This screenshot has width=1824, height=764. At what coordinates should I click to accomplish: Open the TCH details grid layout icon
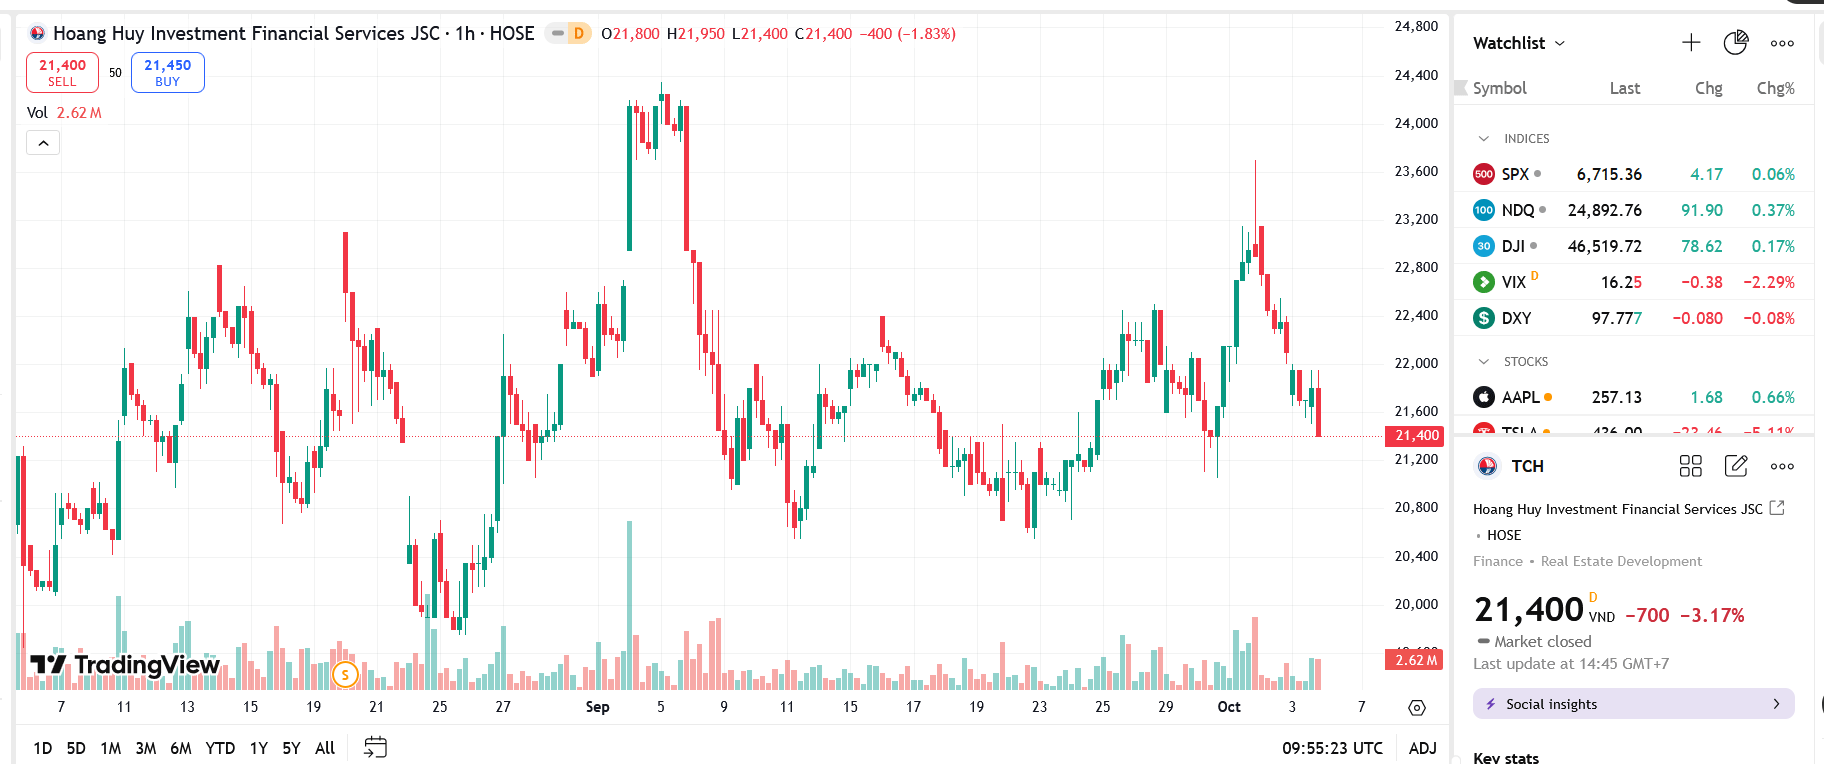(x=1690, y=466)
